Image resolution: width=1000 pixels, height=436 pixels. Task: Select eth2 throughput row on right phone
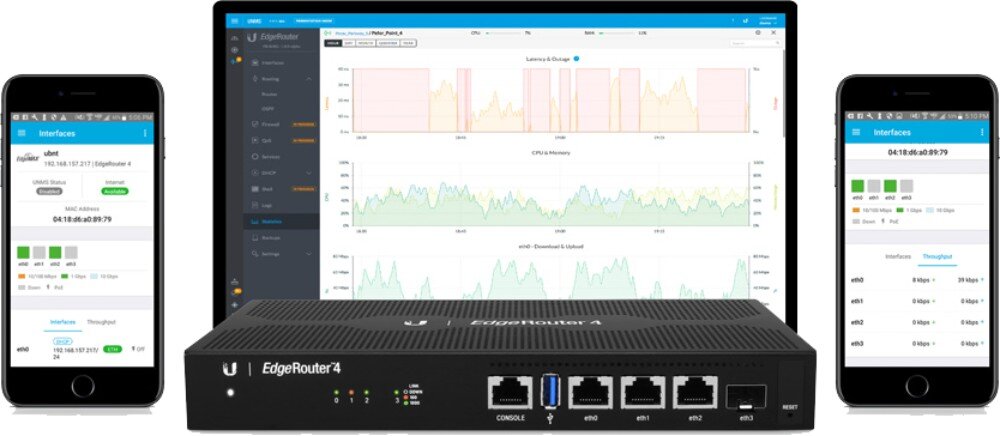(918, 323)
